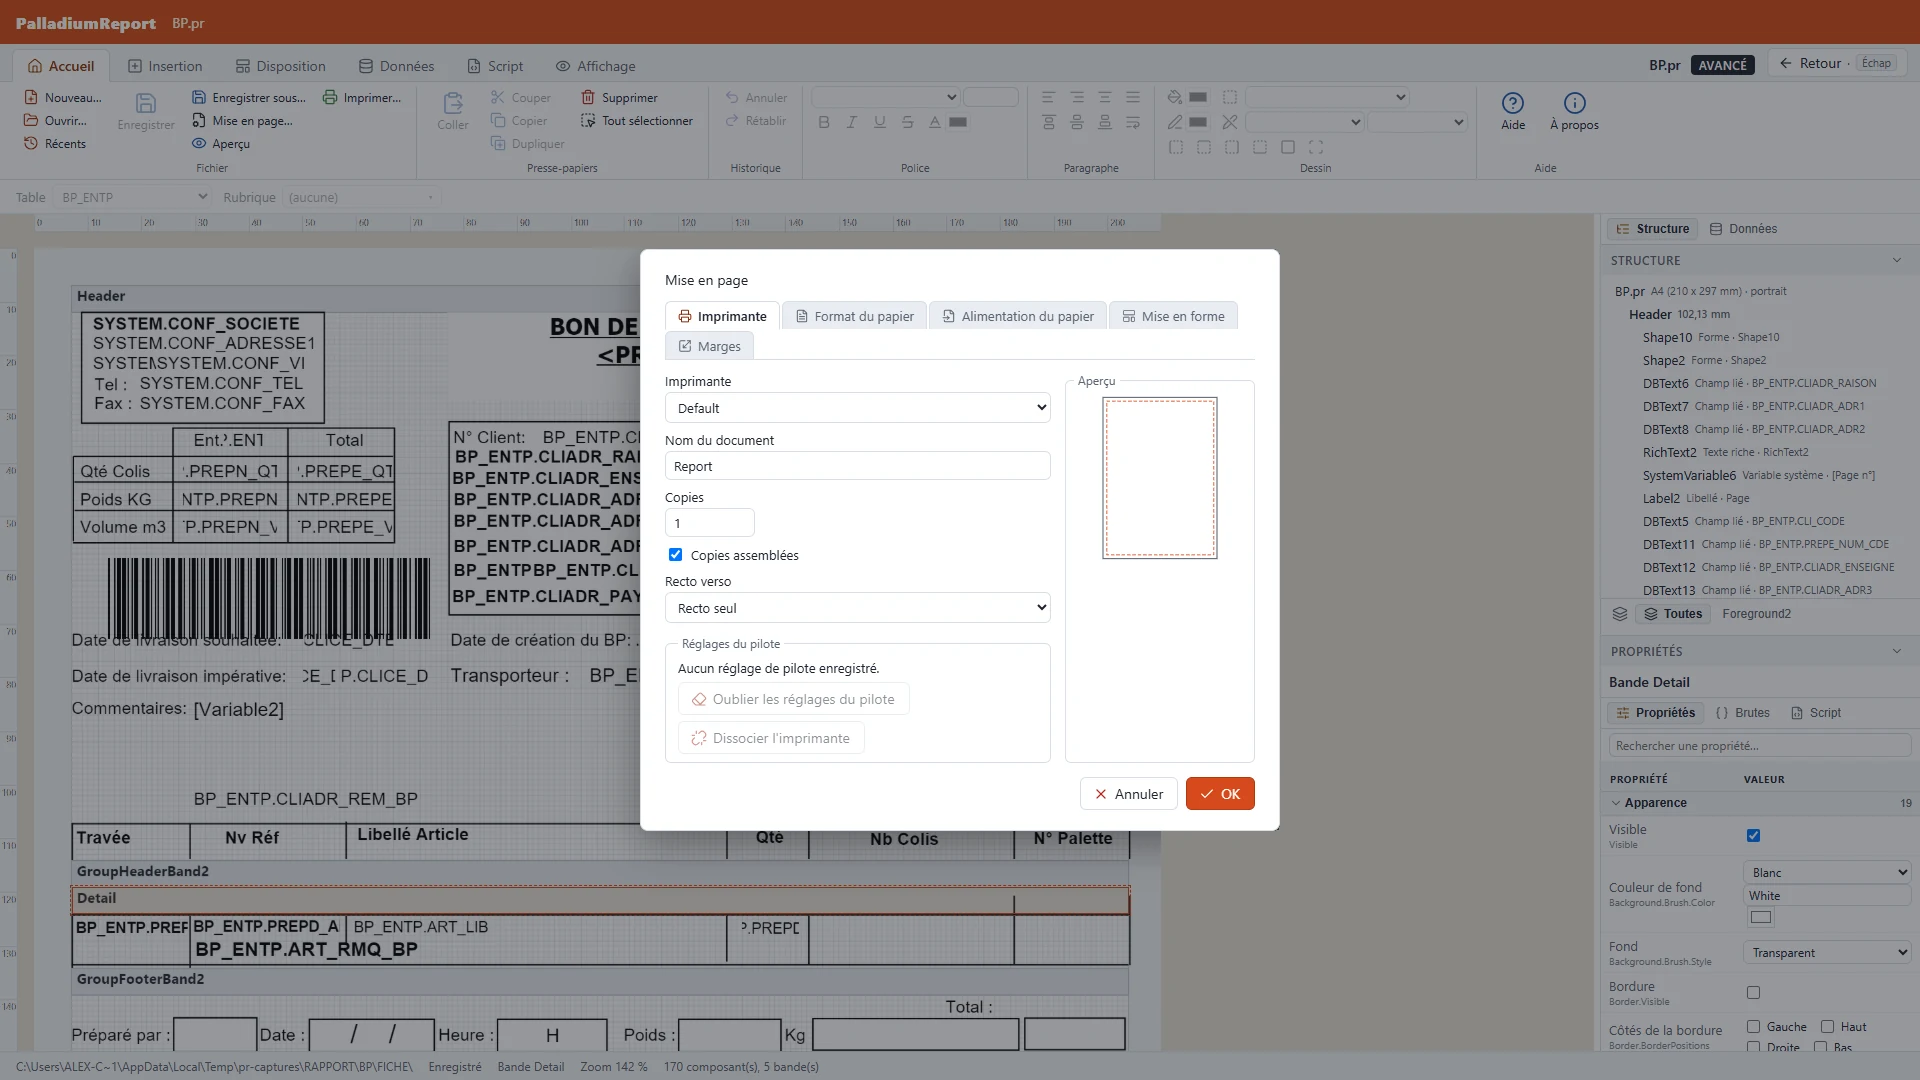Select DBText6 in the structure tree
The width and height of the screenshot is (1920, 1080).
coord(1759,383)
